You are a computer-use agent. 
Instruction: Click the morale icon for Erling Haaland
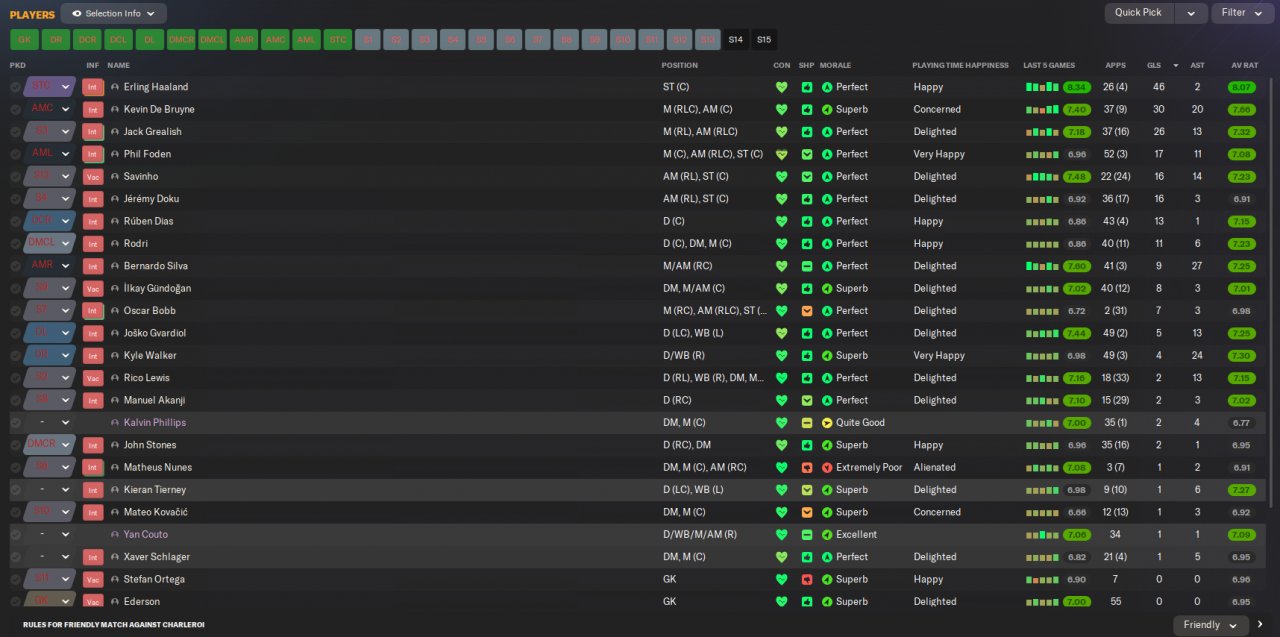pos(827,87)
